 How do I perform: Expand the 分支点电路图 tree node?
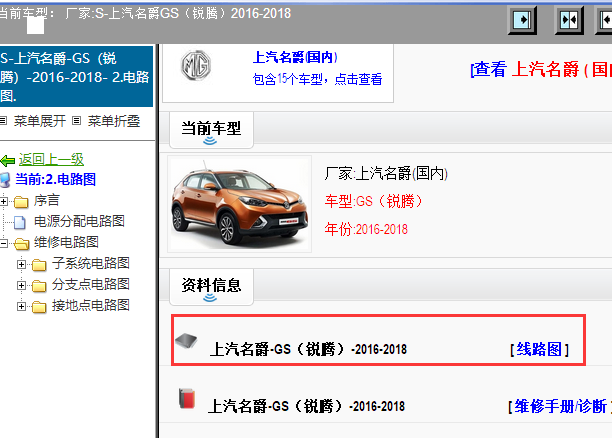pyautogui.click(x=21, y=285)
